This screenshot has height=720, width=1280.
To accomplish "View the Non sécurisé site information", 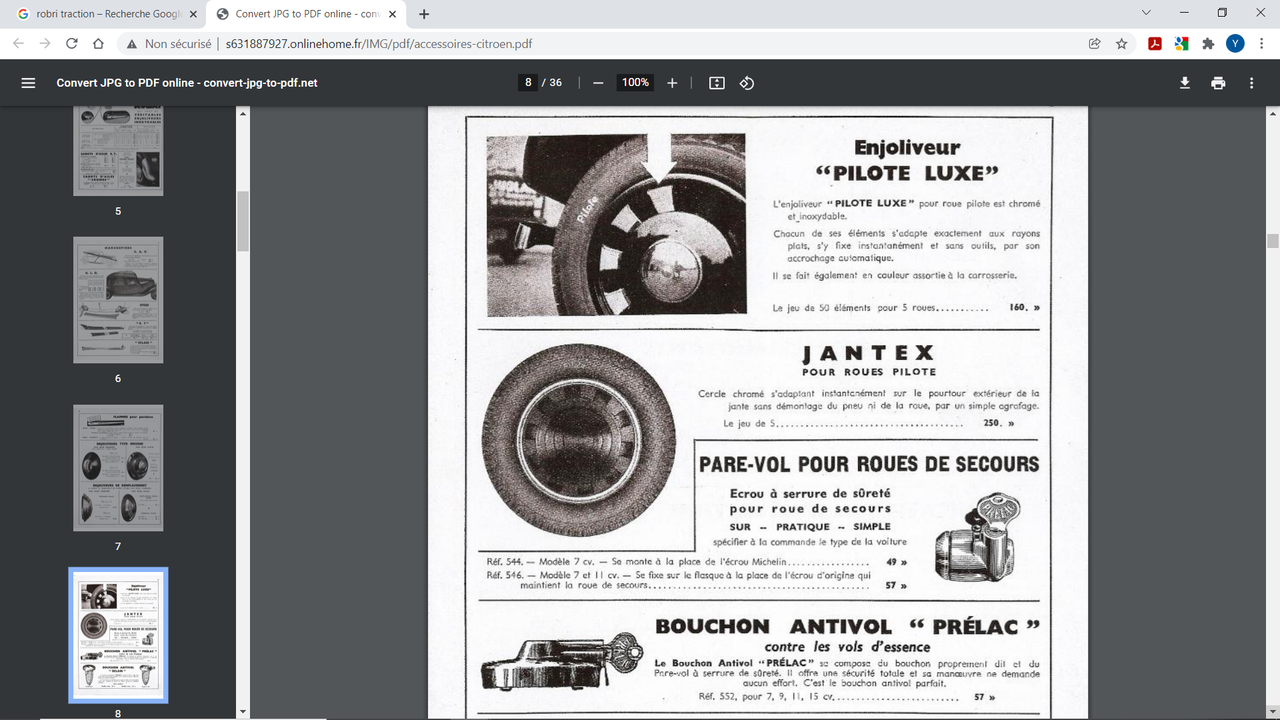I will pyautogui.click(x=168, y=44).
